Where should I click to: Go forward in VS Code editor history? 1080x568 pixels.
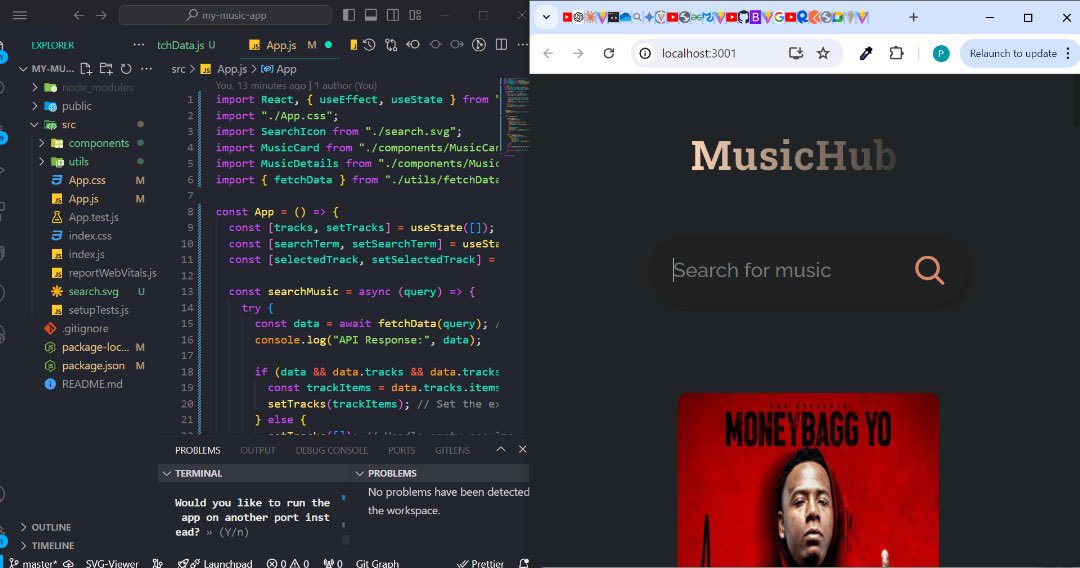[101, 15]
